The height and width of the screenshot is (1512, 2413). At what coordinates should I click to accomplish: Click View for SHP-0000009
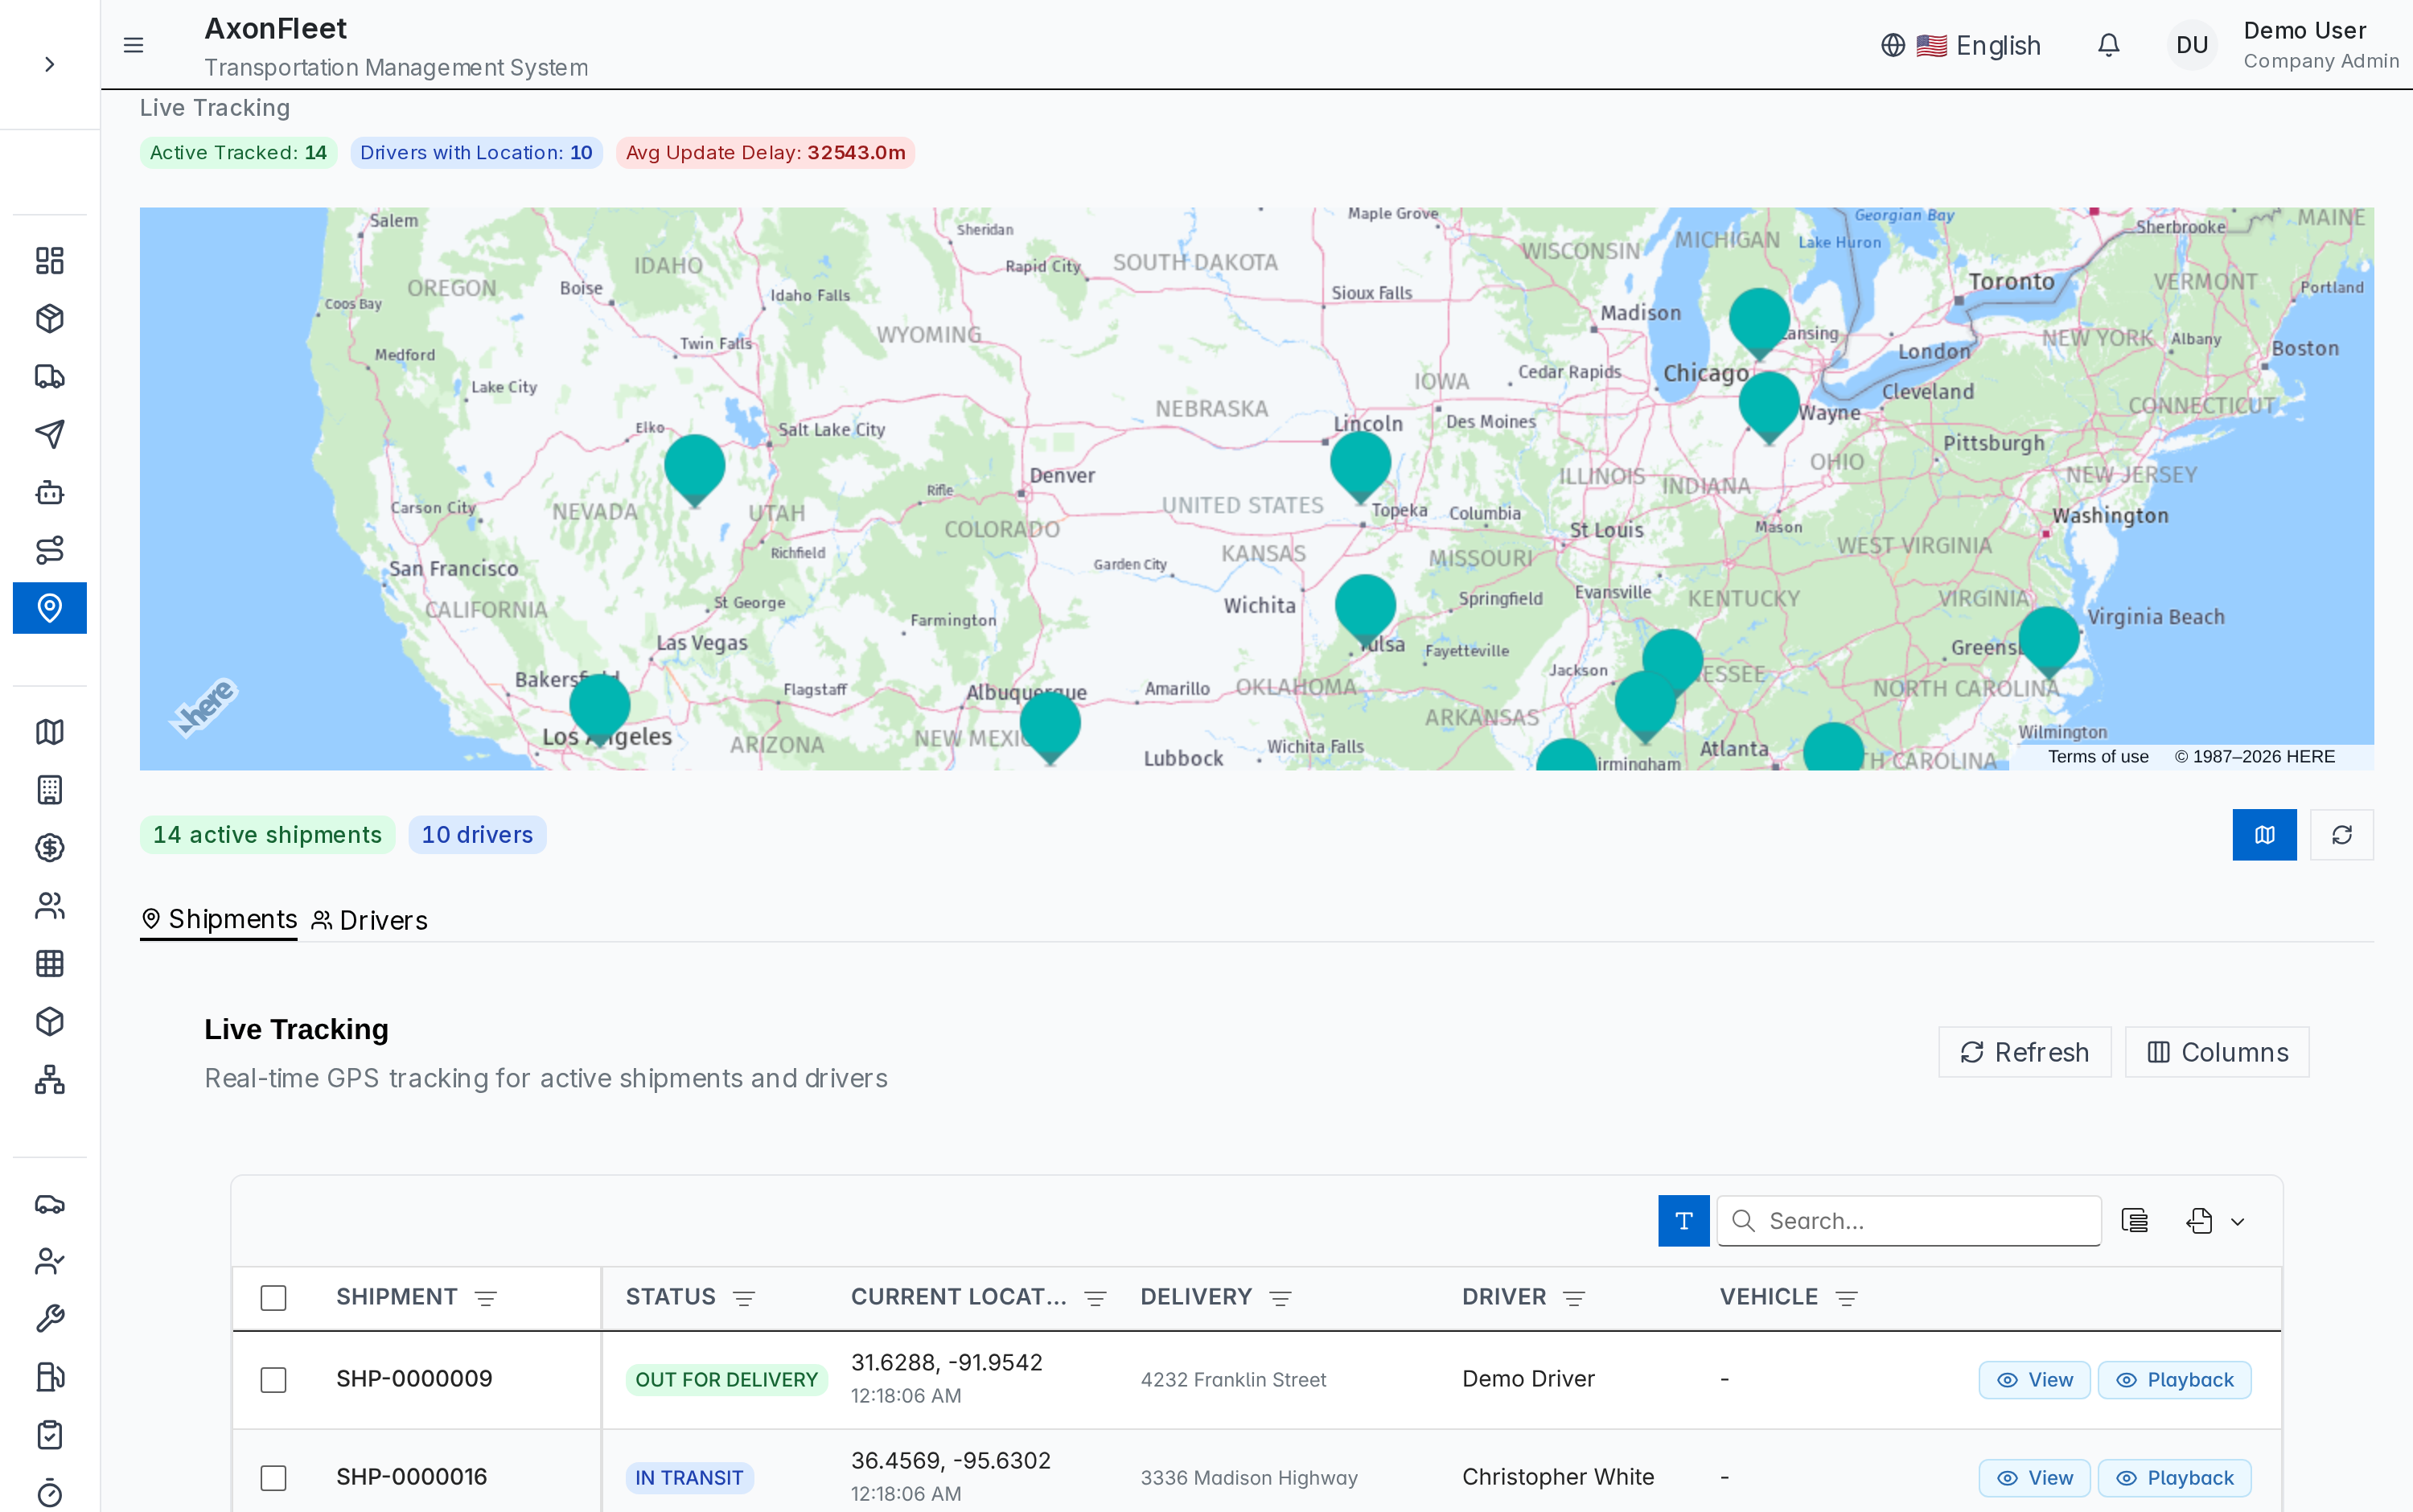coord(2034,1380)
